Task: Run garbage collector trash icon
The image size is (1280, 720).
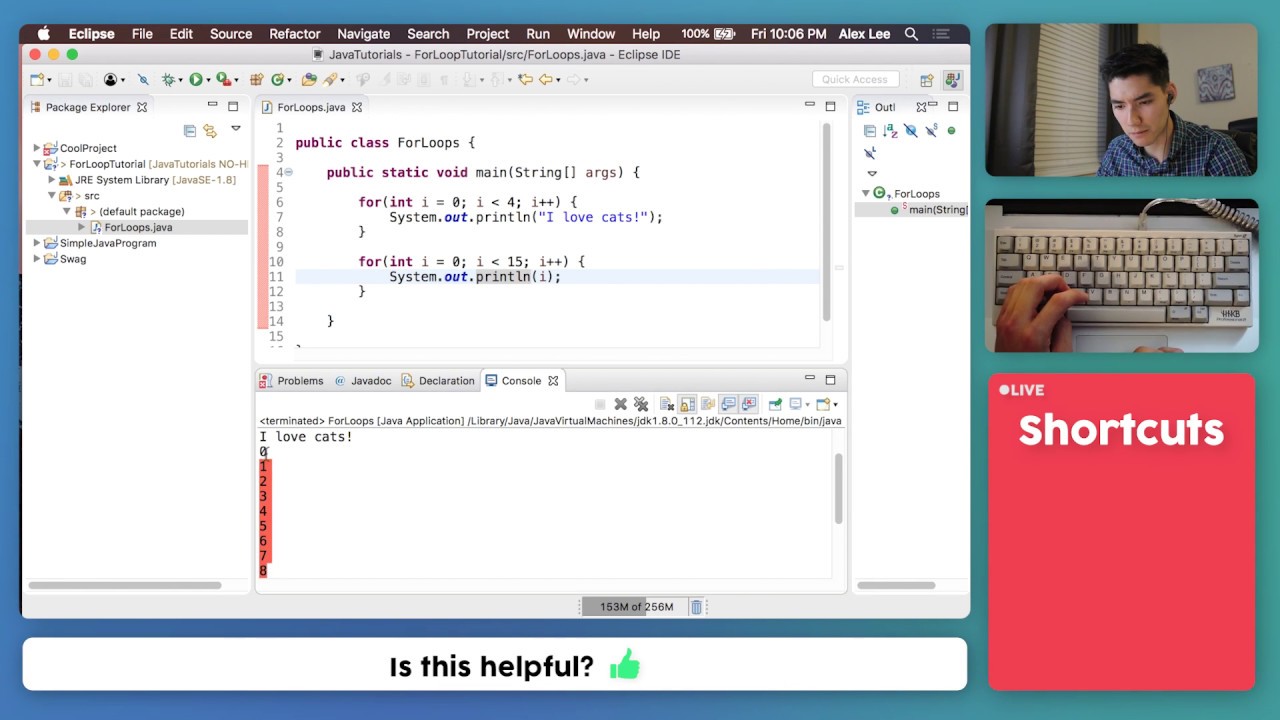Action: pos(697,607)
